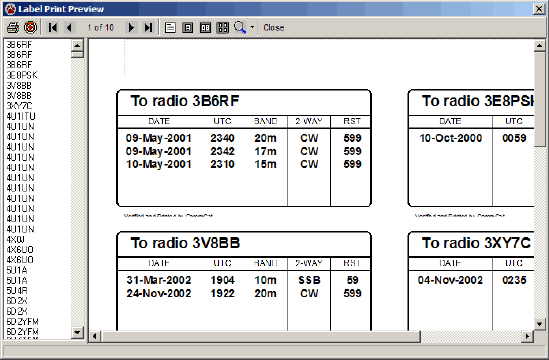Click the 'To radio 3B6RF' label heading
The width and height of the screenshot is (549, 360).
[x=185, y=101]
